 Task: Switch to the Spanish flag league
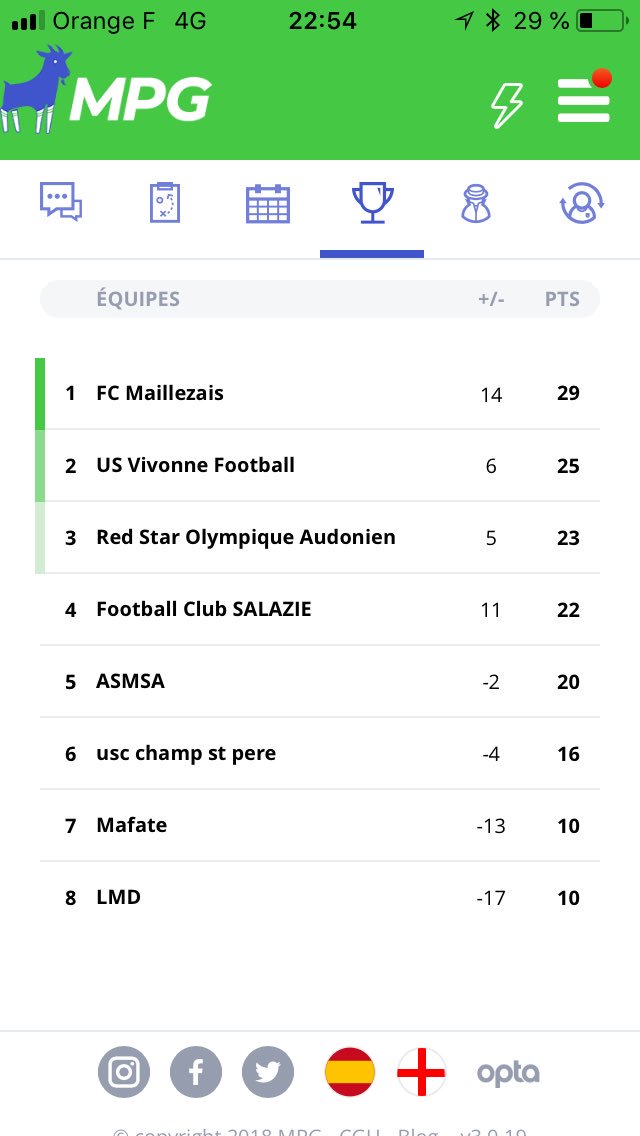pyautogui.click(x=350, y=1072)
